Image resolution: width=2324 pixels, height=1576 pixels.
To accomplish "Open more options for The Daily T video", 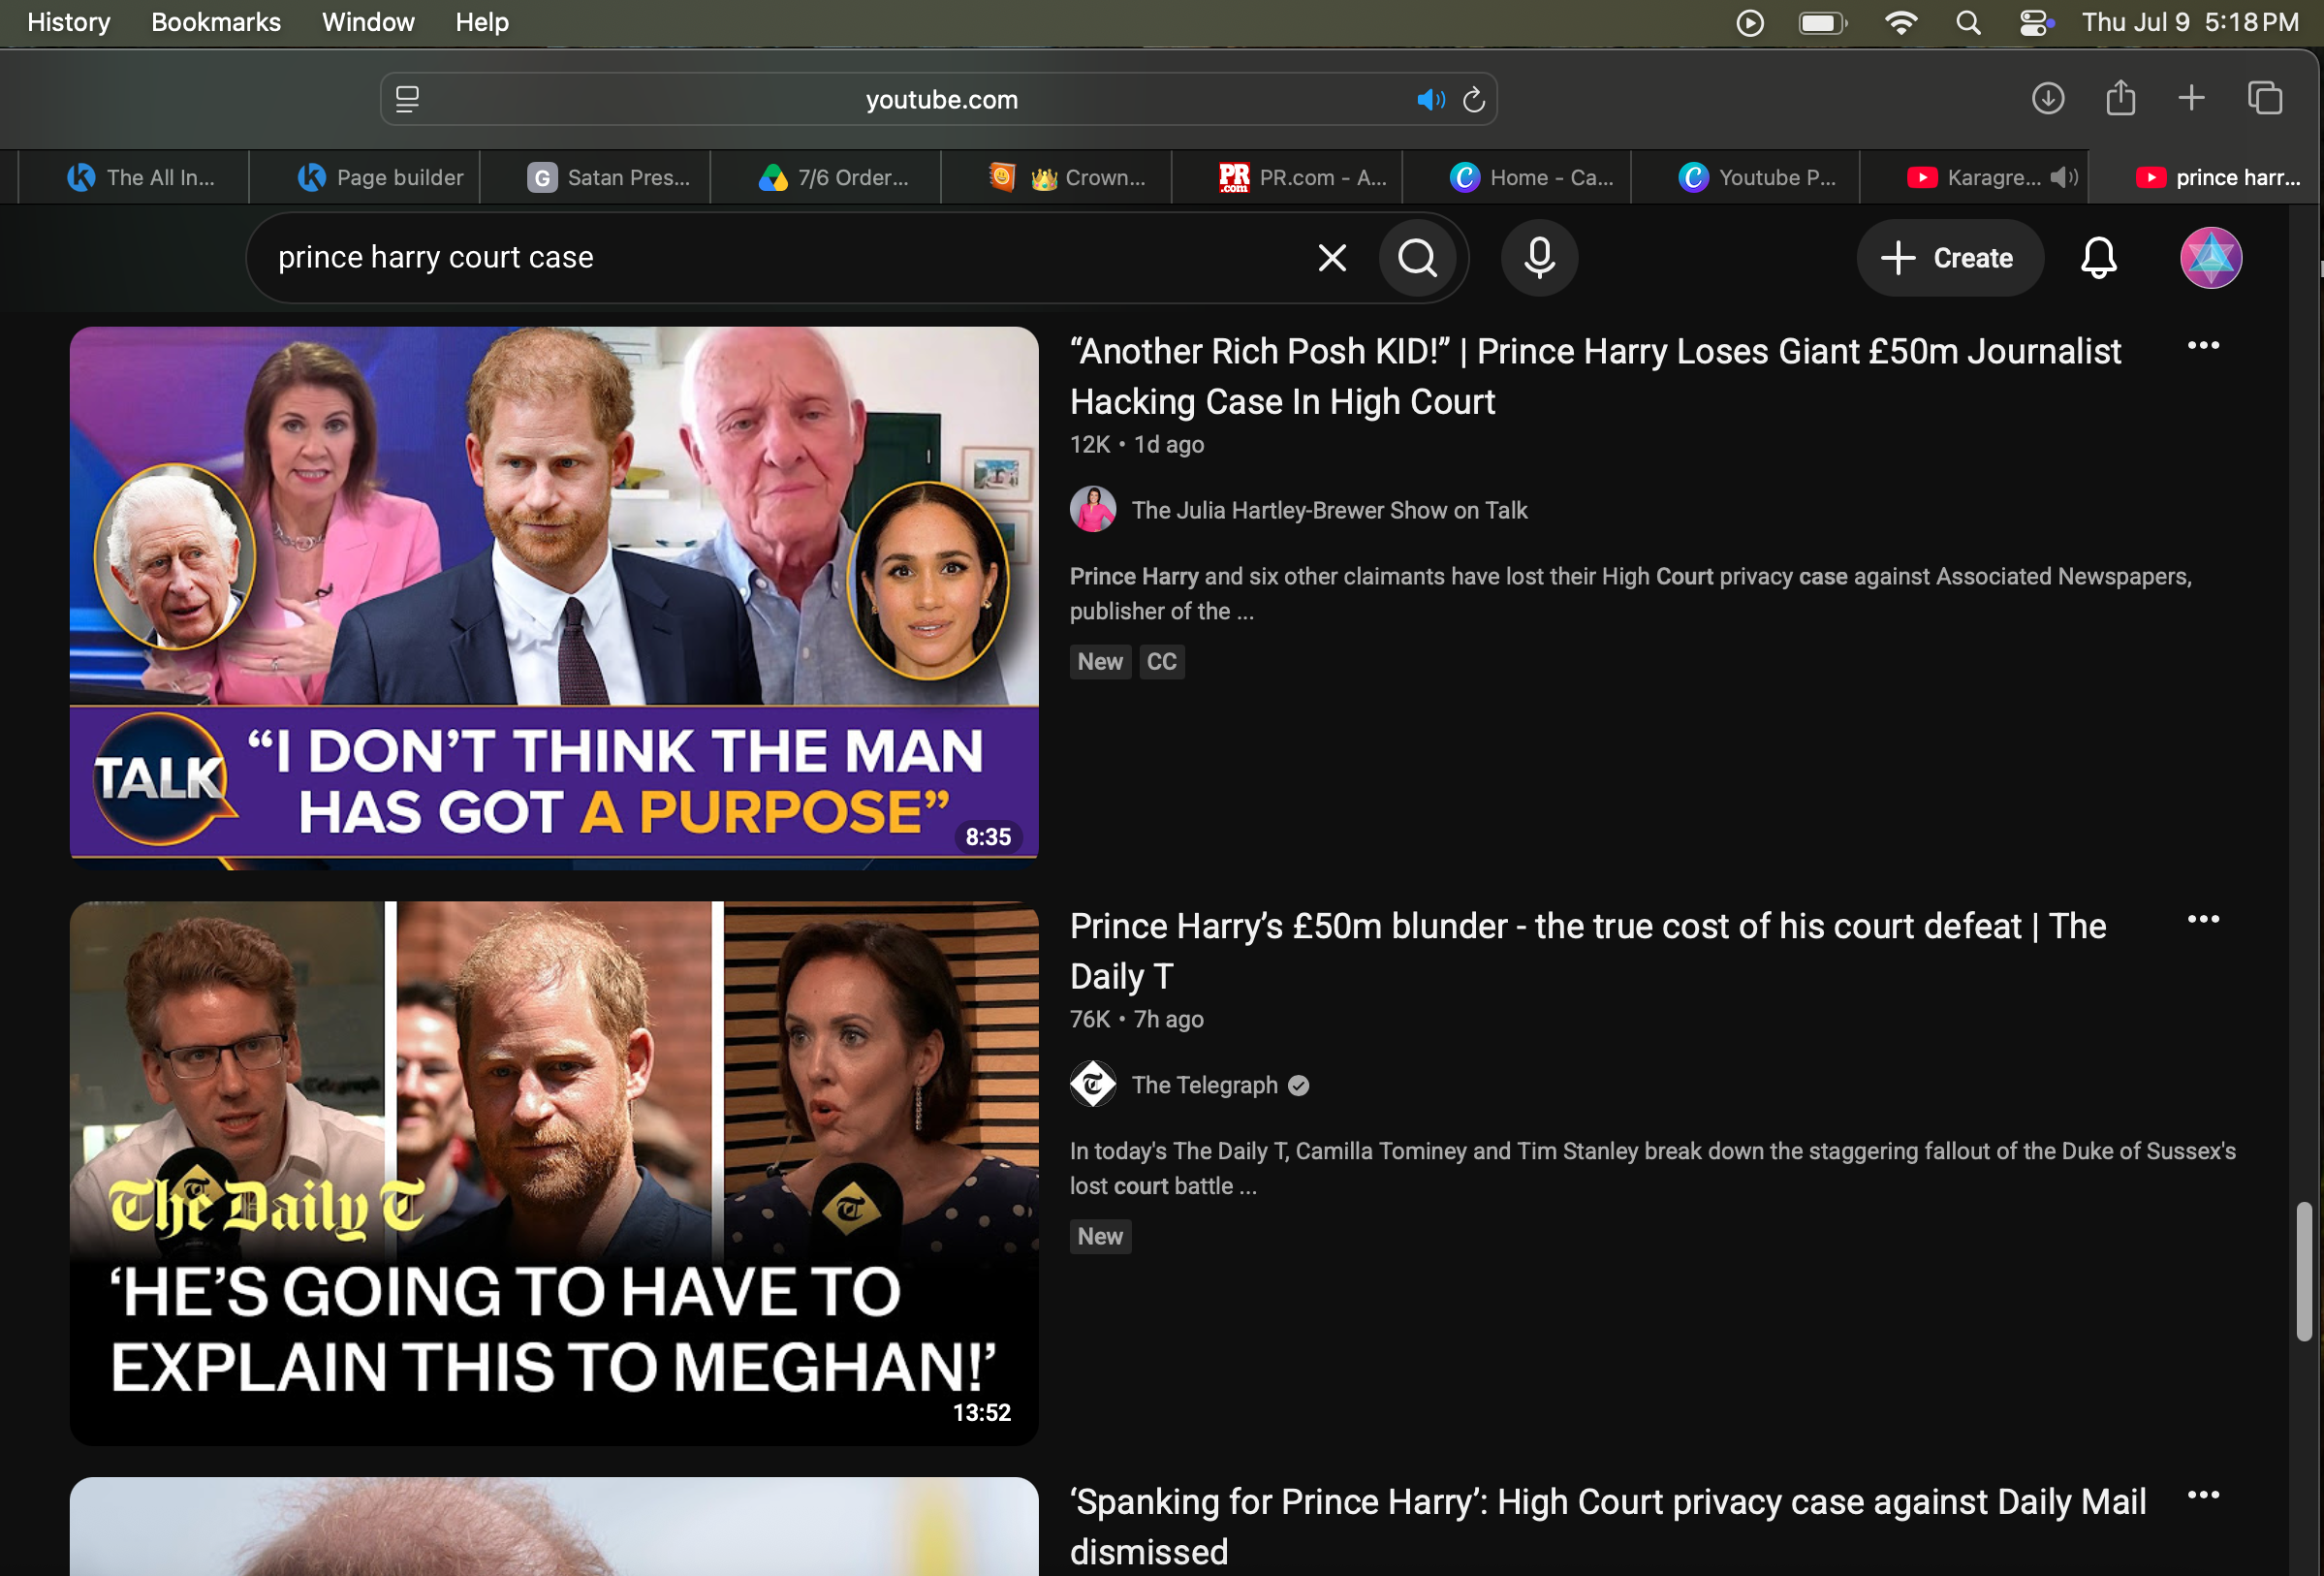I will [x=2204, y=920].
